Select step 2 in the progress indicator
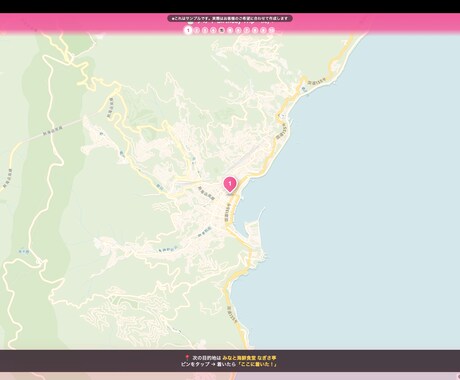This screenshot has width=460, height=380. [197, 30]
